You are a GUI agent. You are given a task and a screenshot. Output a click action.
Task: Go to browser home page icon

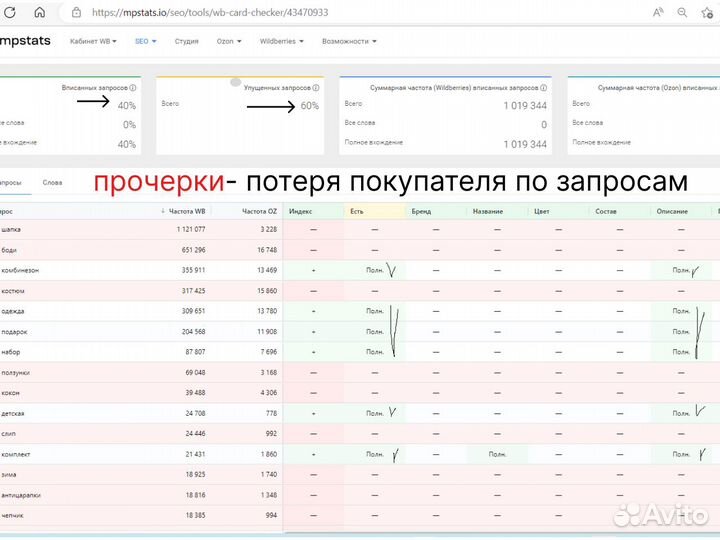[40, 12]
